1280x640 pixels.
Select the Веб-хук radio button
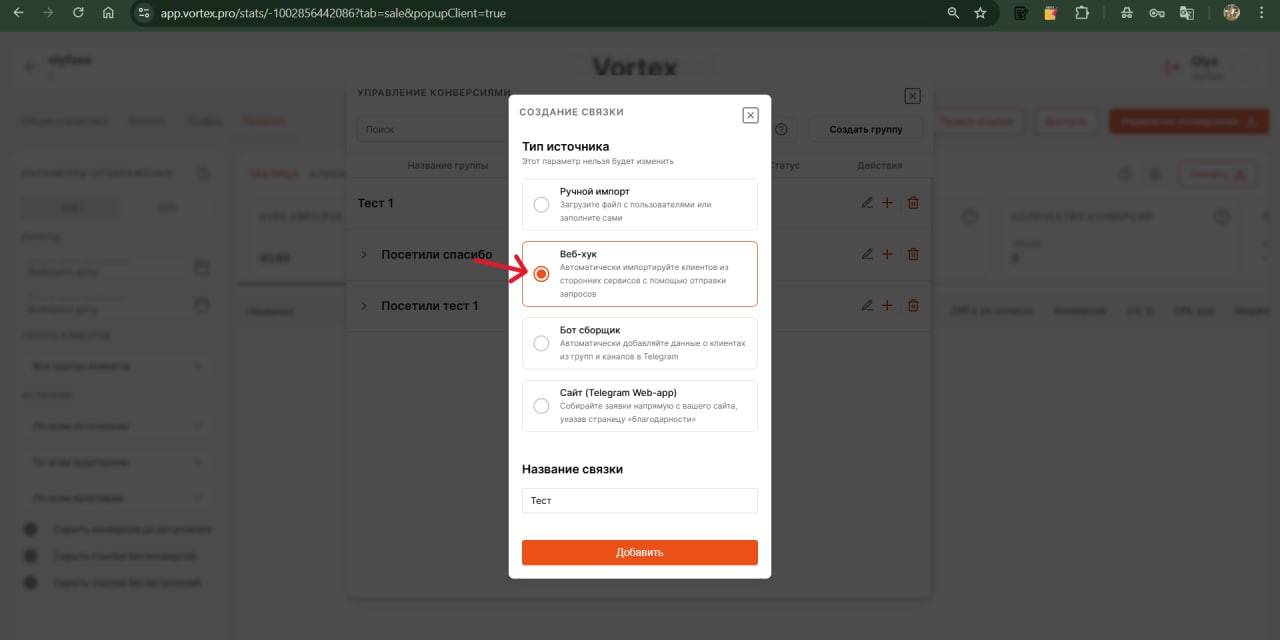pos(541,274)
